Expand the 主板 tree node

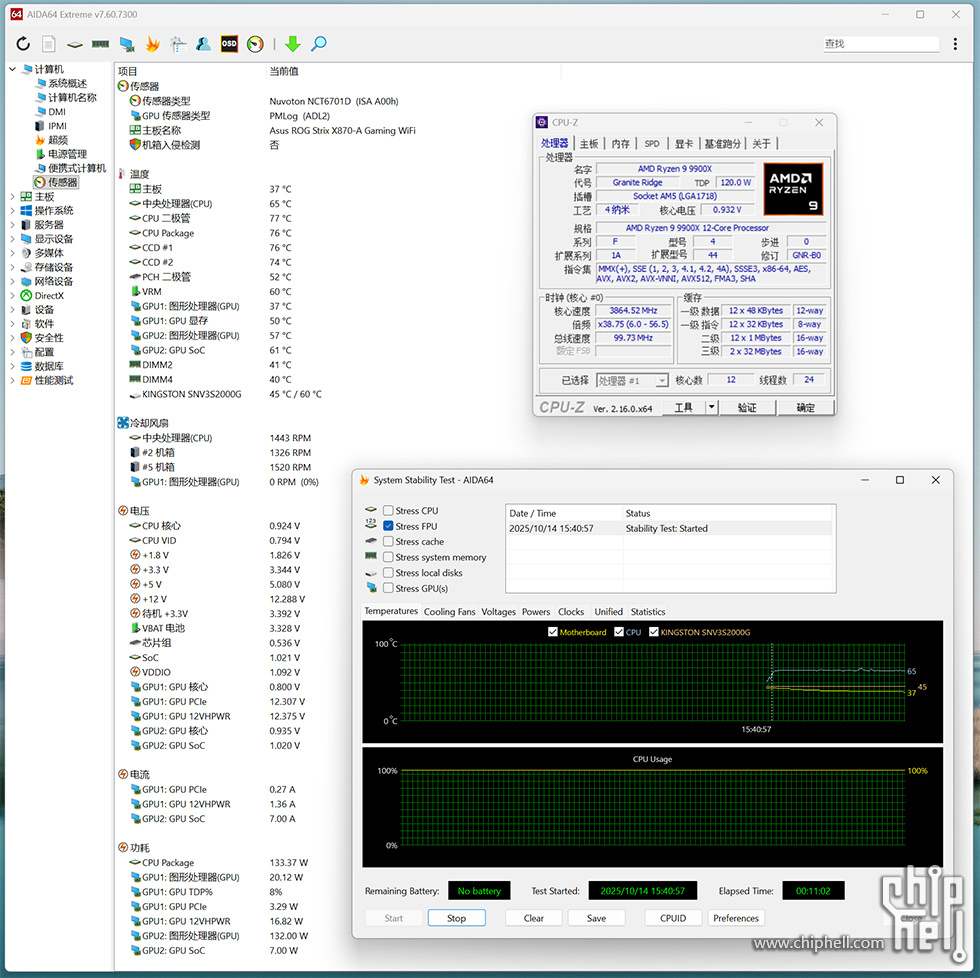[12, 197]
